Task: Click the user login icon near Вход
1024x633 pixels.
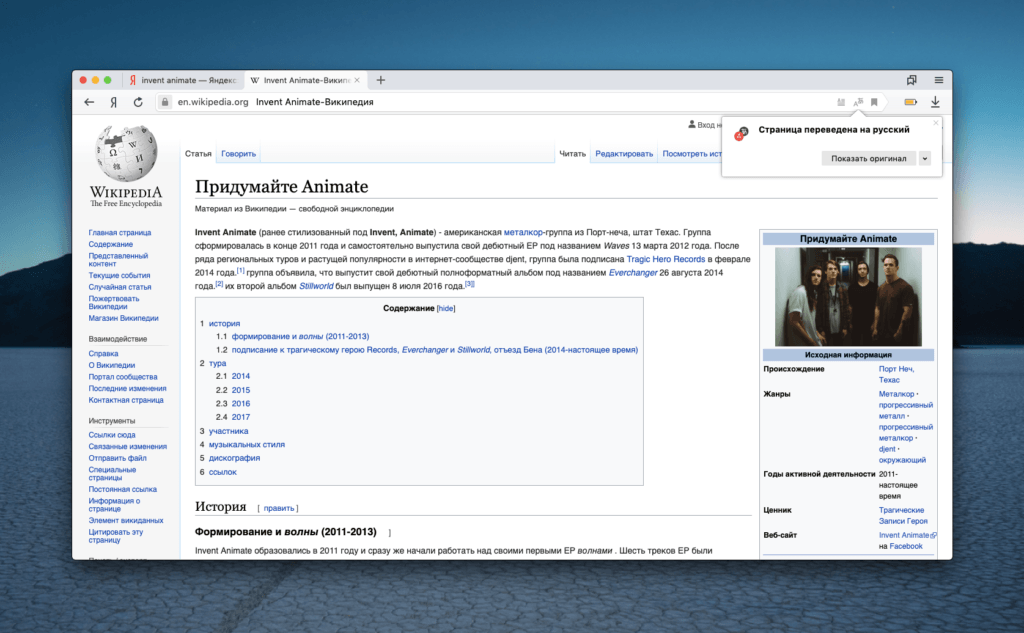Action: point(692,124)
